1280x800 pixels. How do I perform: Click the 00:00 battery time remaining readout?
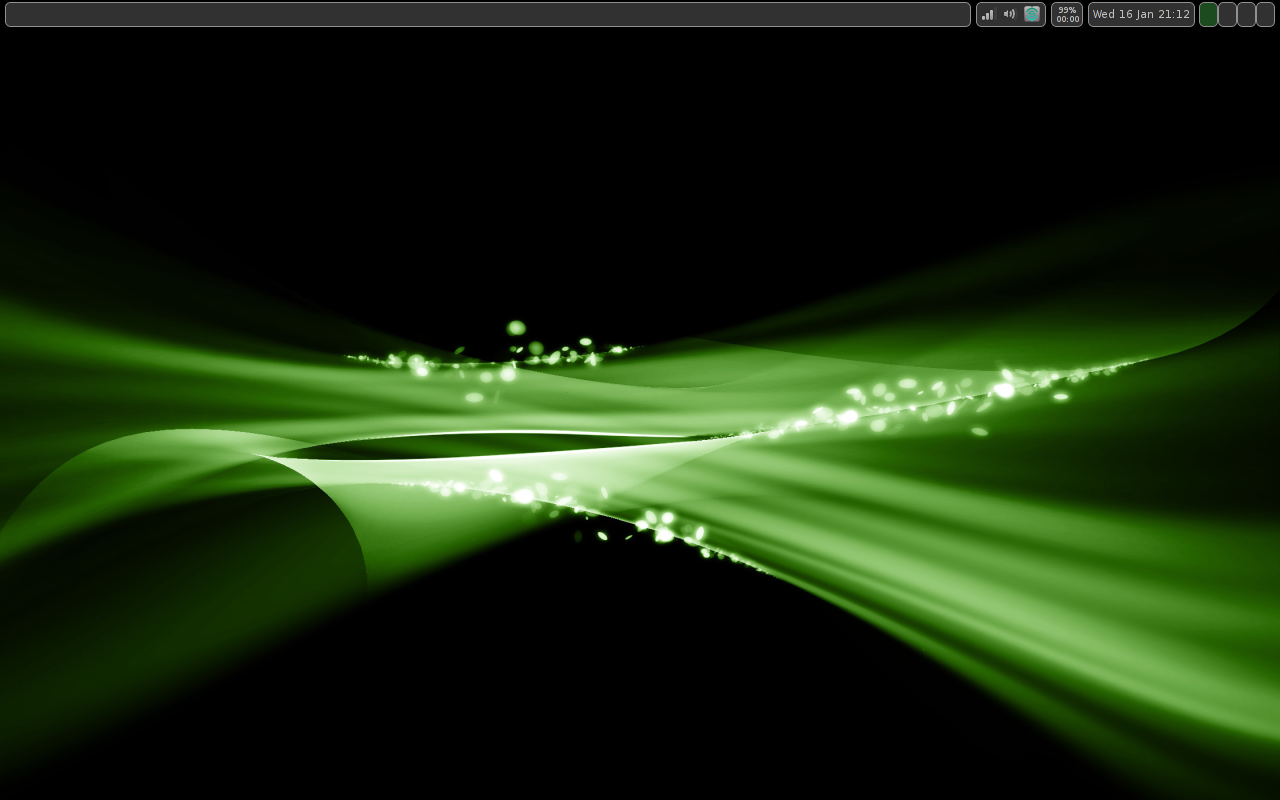(x=1067, y=19)
